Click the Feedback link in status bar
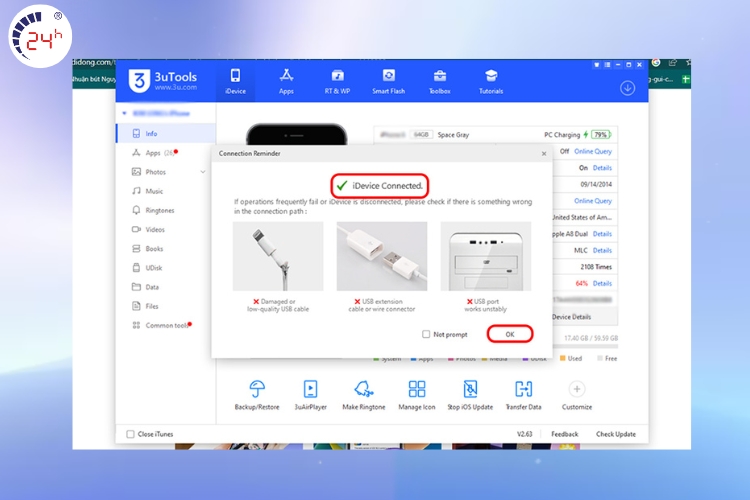Image resolution: width=750 pixels, height=500 pixels. click(564, 434)
